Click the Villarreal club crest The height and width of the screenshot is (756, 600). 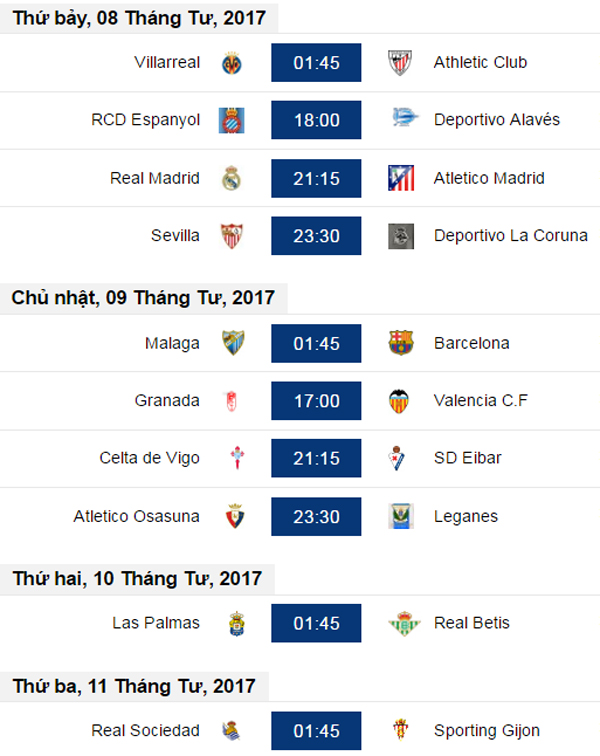pos(232,63)
